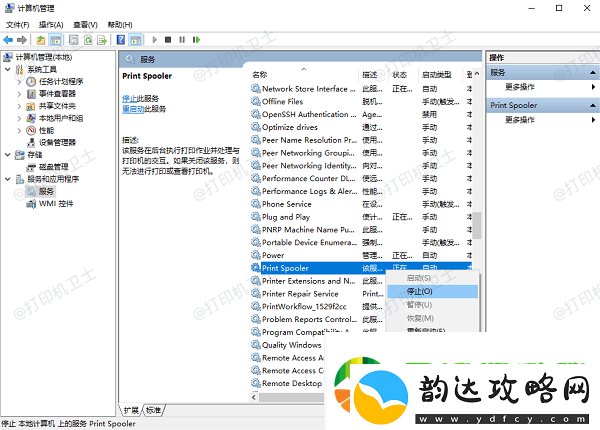Screen dimensions: 600x430
Task: Click the Pause Service toolbar icon
Action: tap(182, 40)
